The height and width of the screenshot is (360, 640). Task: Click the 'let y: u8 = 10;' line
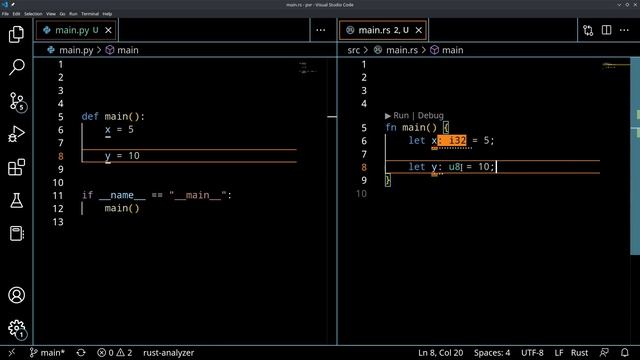coord(451,167)
